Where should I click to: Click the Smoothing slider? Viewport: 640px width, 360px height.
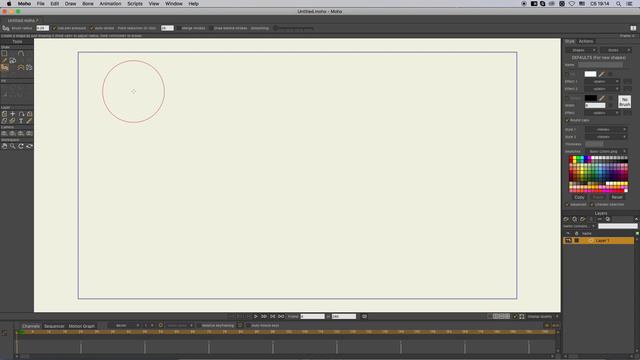pyautogui.click(x=294, y=28)
